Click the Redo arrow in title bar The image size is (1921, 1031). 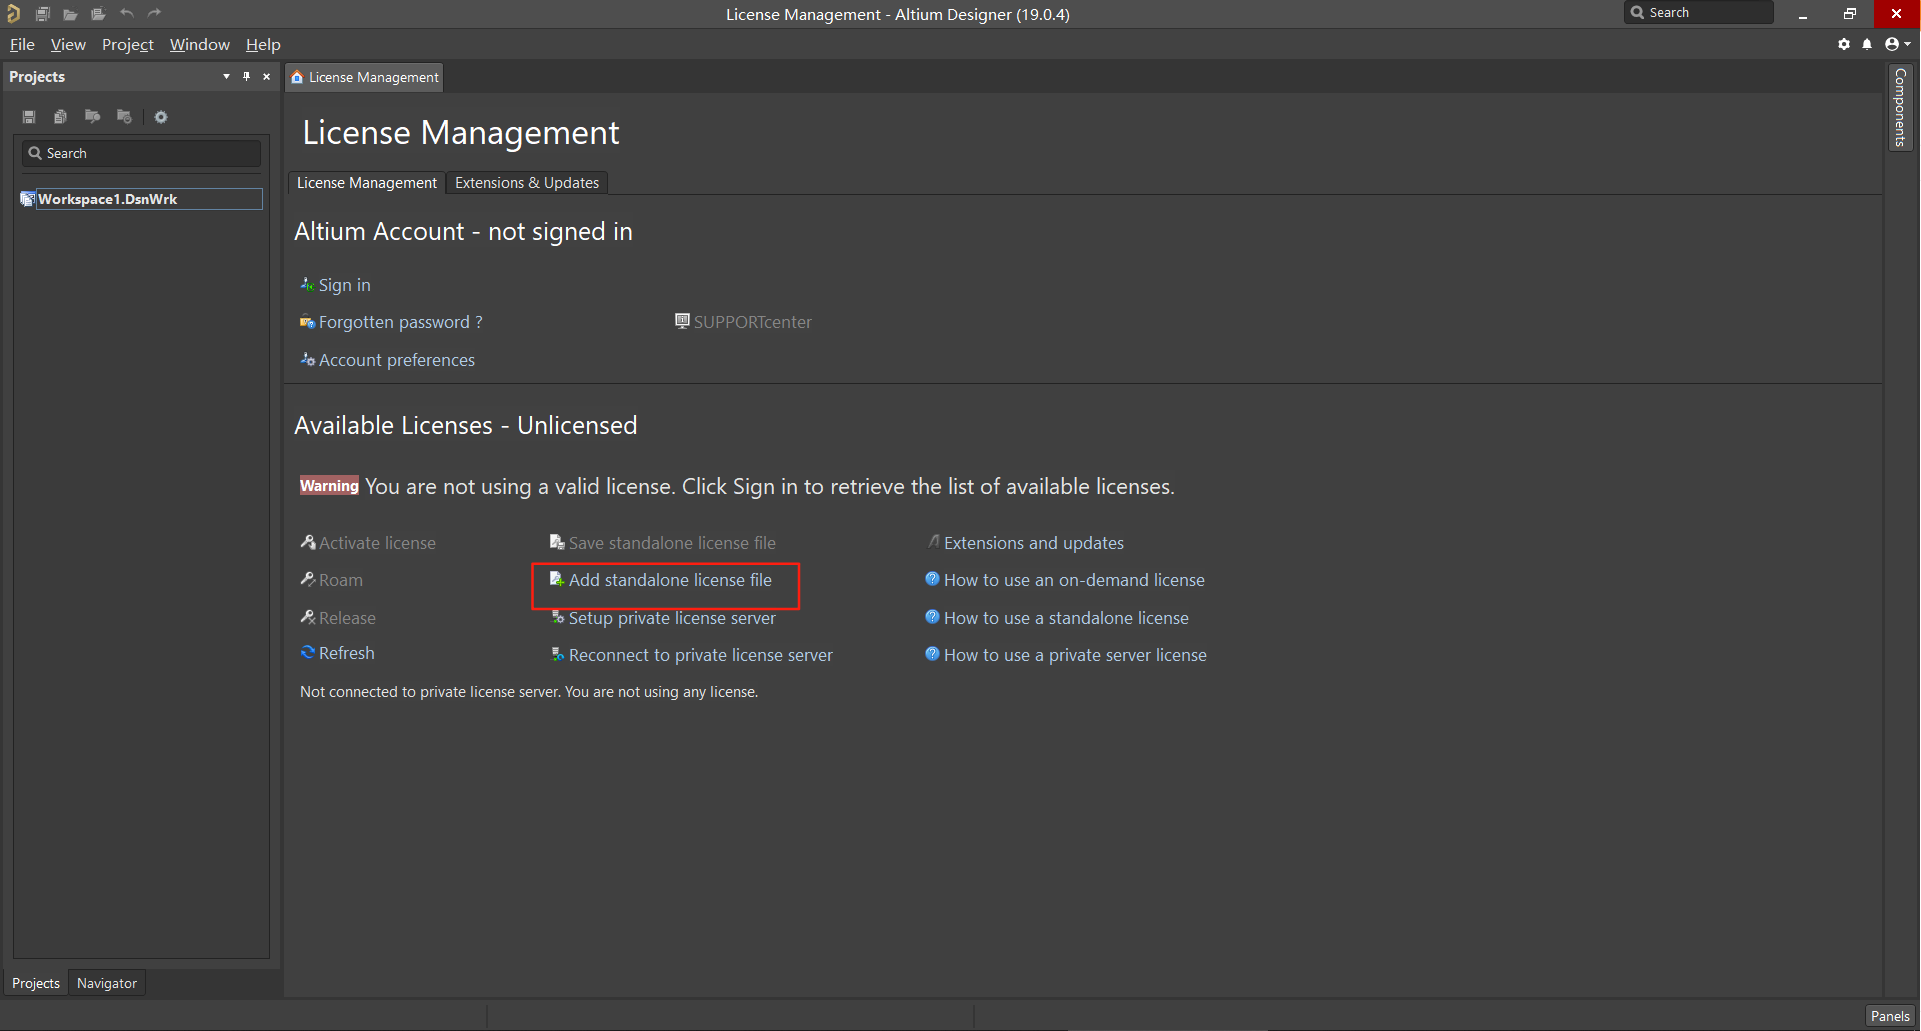pos(154,13)
